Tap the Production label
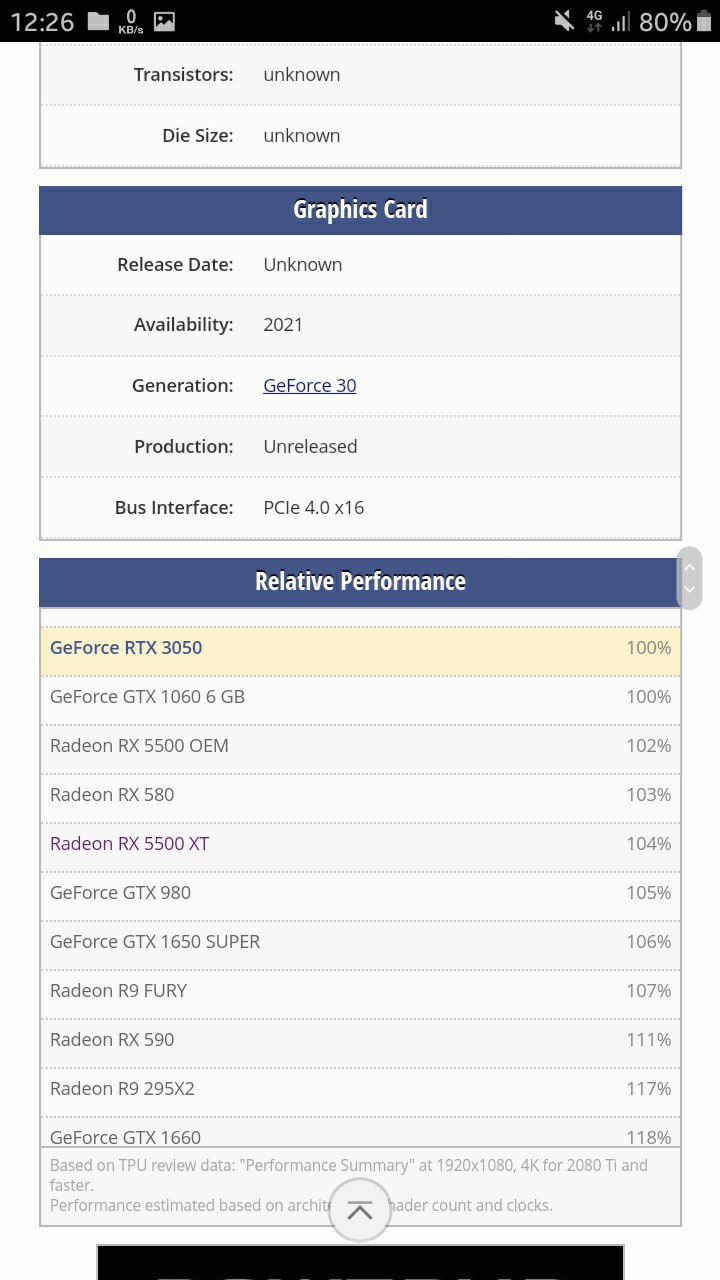 coord(184,446)
